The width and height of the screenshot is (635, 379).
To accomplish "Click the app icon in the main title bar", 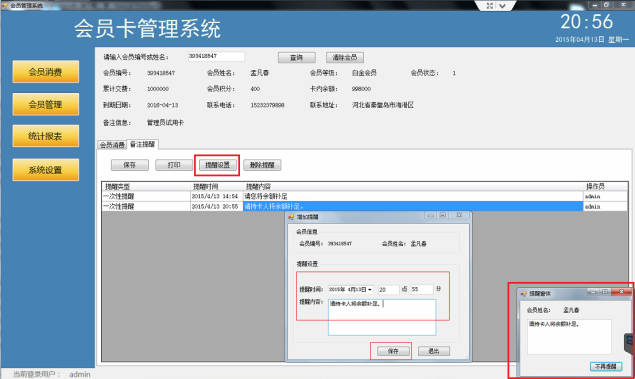I will 5,5.
